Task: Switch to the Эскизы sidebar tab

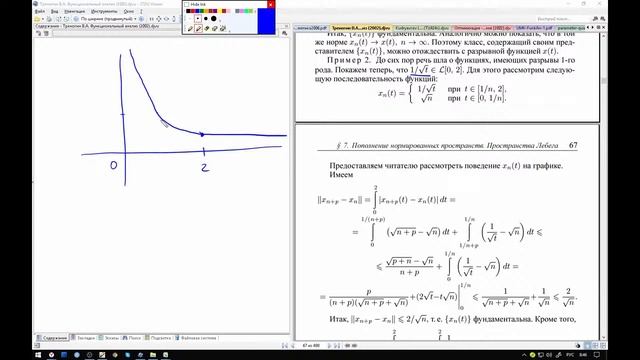Action: point(109,338)
